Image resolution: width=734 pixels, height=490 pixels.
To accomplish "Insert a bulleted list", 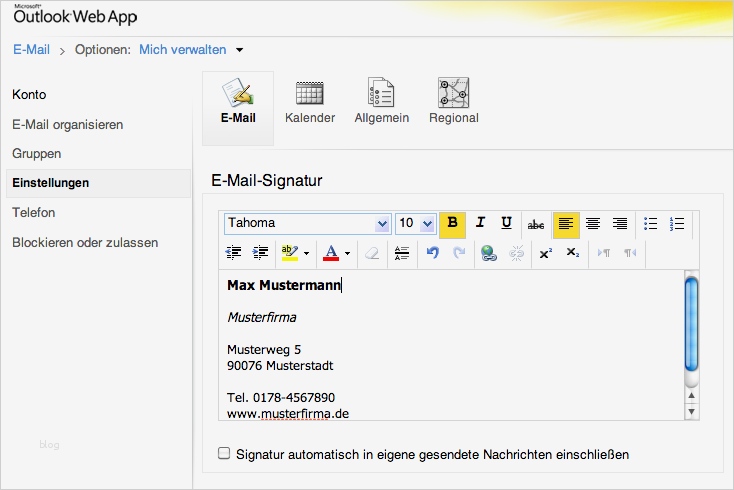I will 650,224.
